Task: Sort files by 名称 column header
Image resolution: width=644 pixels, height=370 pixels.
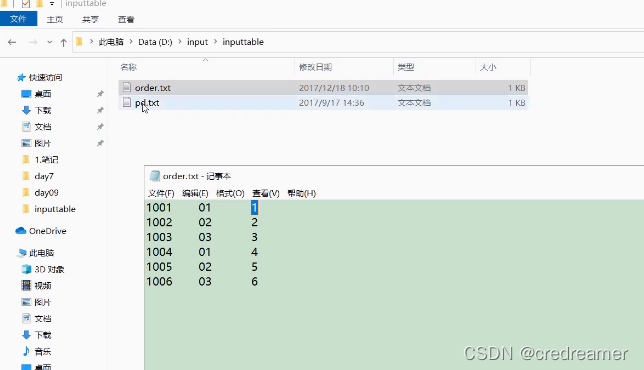Action: 129,67
